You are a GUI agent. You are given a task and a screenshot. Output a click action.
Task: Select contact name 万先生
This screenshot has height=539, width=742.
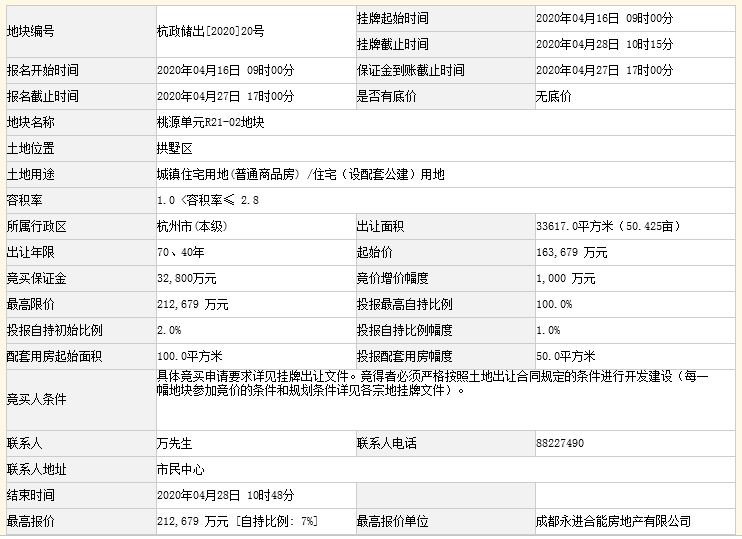click(175, 443)
